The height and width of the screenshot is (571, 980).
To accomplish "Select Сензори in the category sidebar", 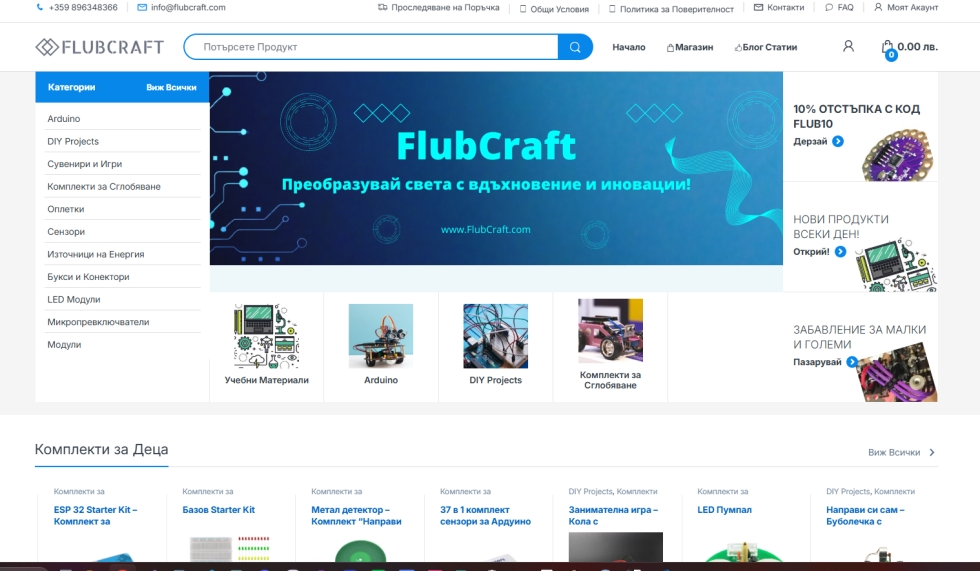I will point(66,232).
